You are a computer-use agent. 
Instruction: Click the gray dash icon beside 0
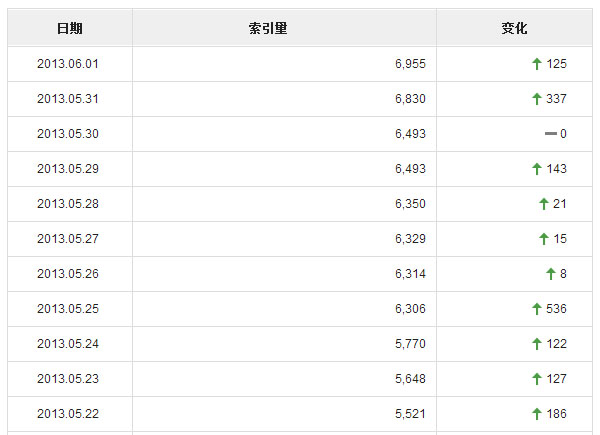550,134
